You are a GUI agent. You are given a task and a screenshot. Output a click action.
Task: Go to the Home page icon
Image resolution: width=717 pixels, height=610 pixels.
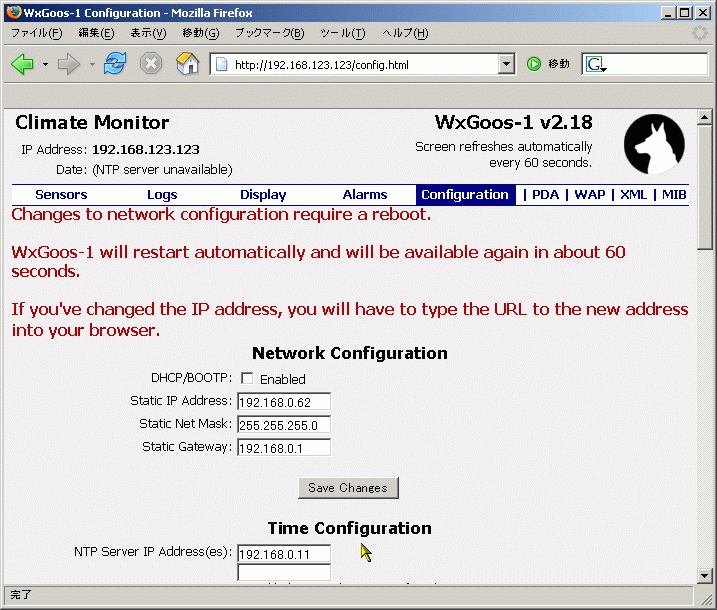187,64
